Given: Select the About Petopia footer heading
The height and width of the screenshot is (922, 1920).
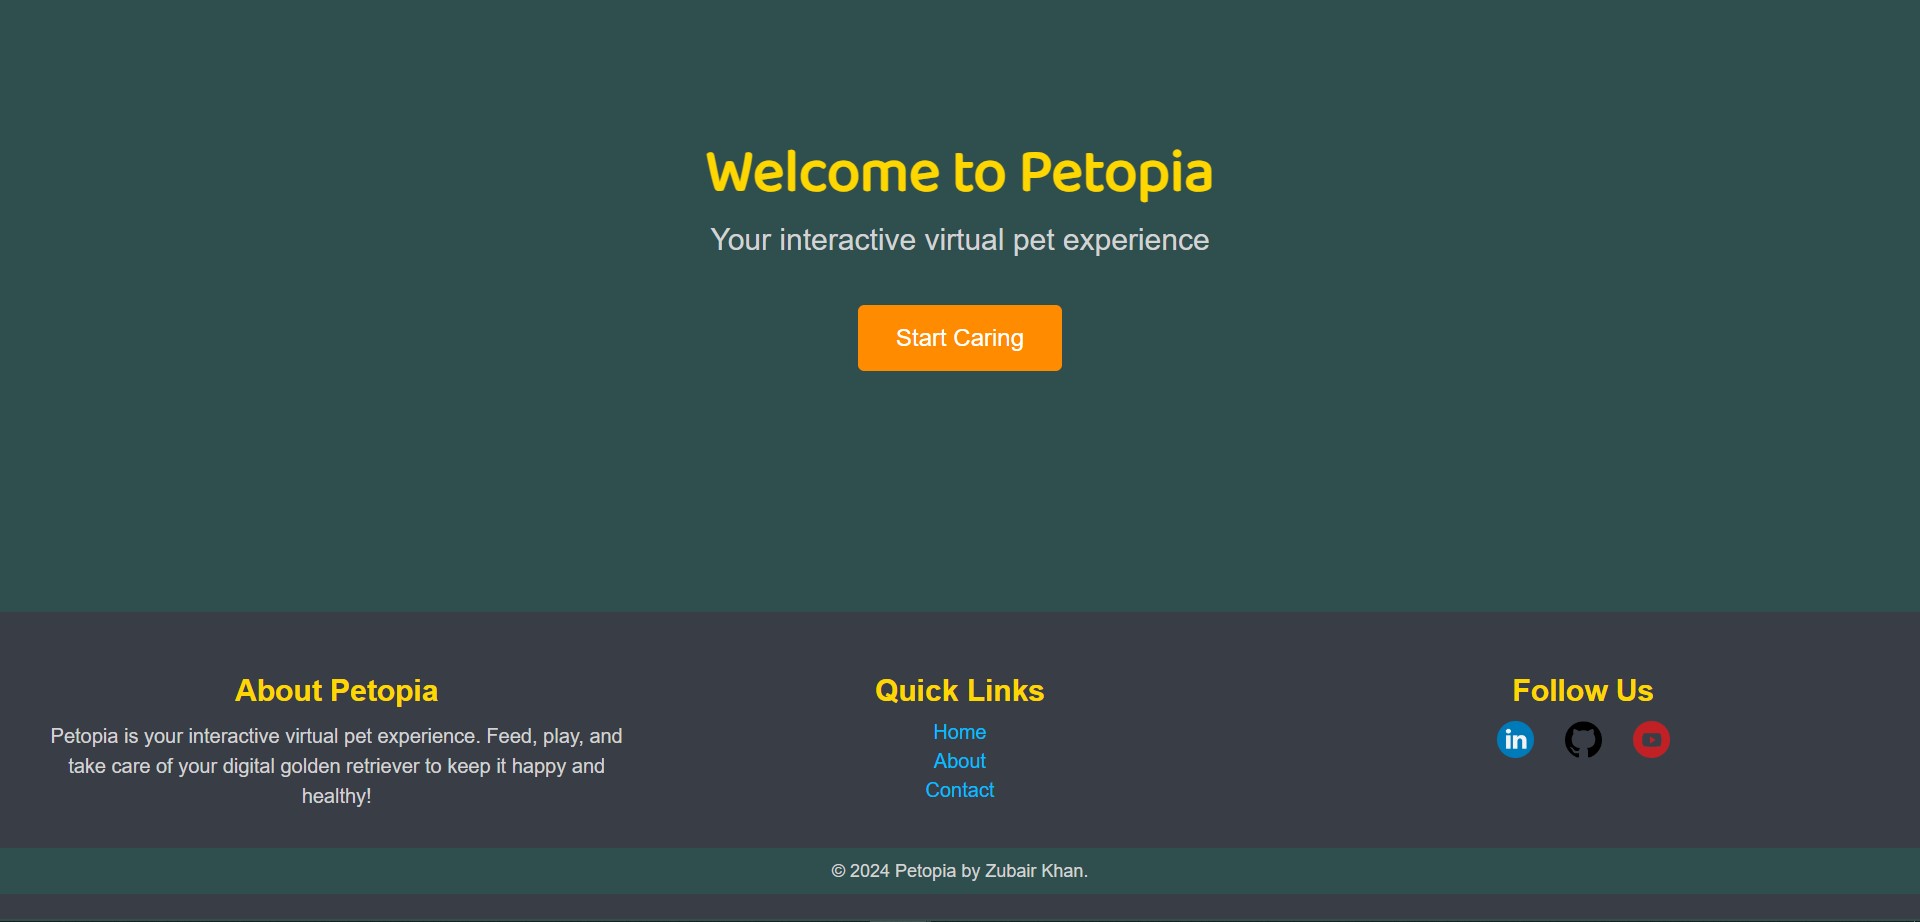Looking at the screenshot, I should coord(336,690).
